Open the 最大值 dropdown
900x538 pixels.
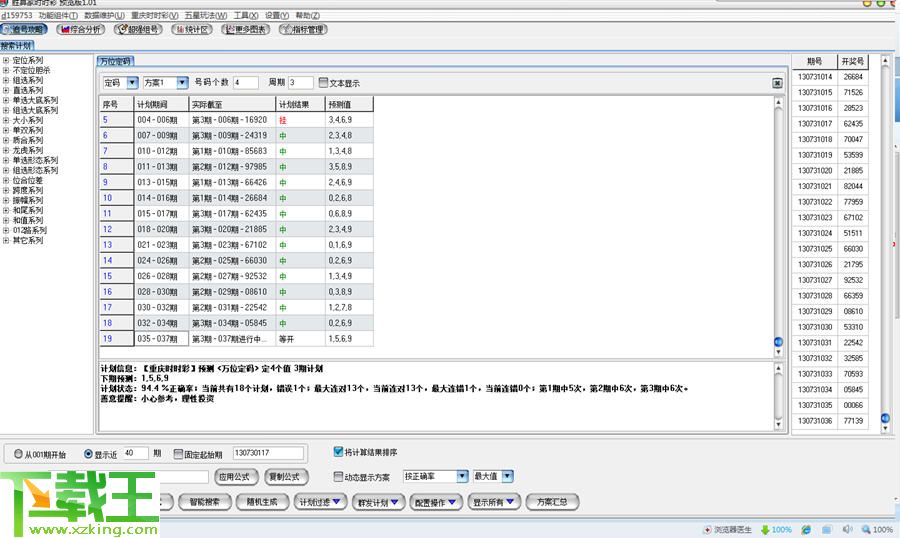pyautogui.click(x=507, y=476)
